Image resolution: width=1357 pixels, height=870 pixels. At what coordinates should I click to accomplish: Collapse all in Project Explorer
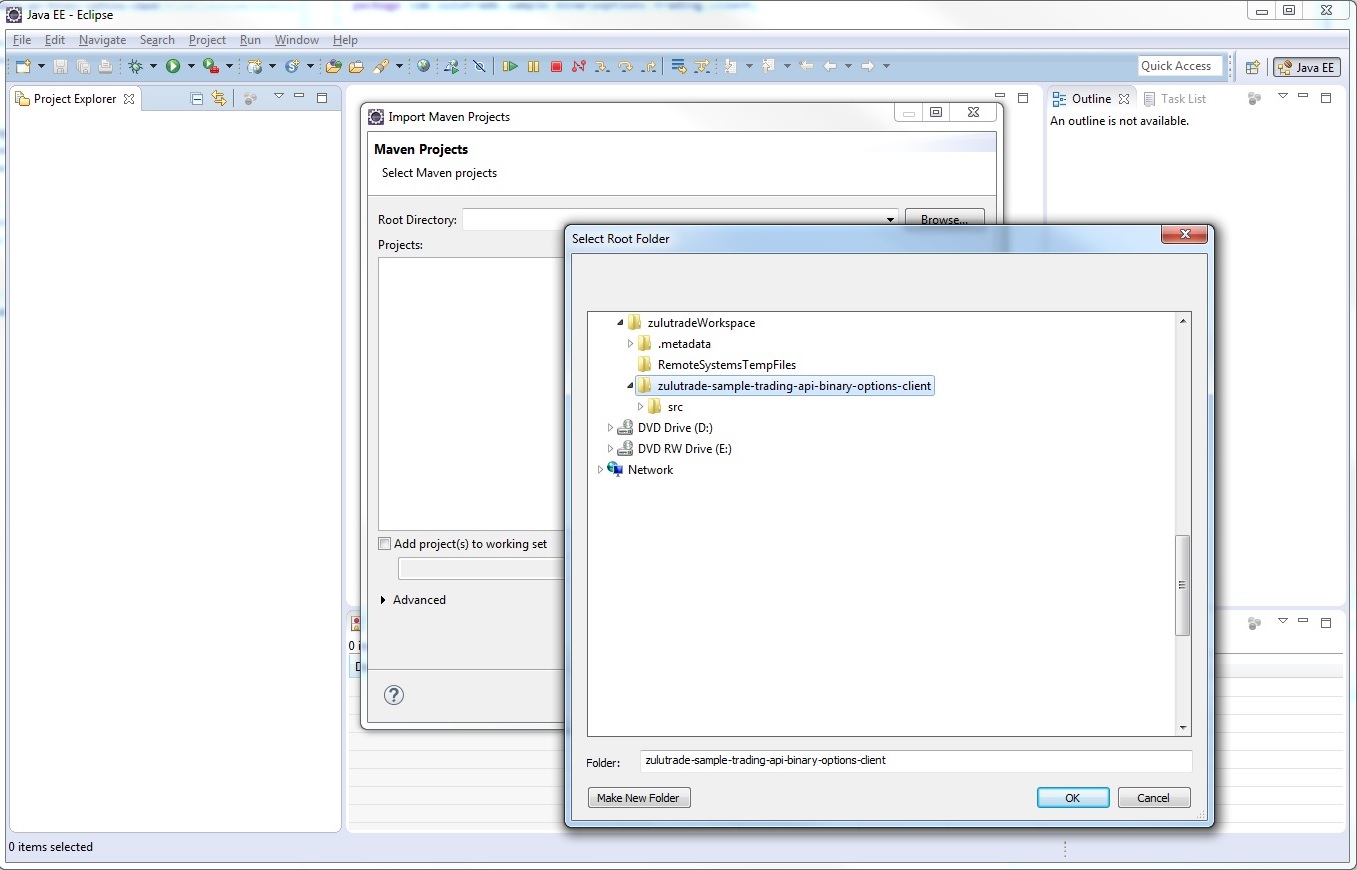pyautogui.click(x=197, y=98)
